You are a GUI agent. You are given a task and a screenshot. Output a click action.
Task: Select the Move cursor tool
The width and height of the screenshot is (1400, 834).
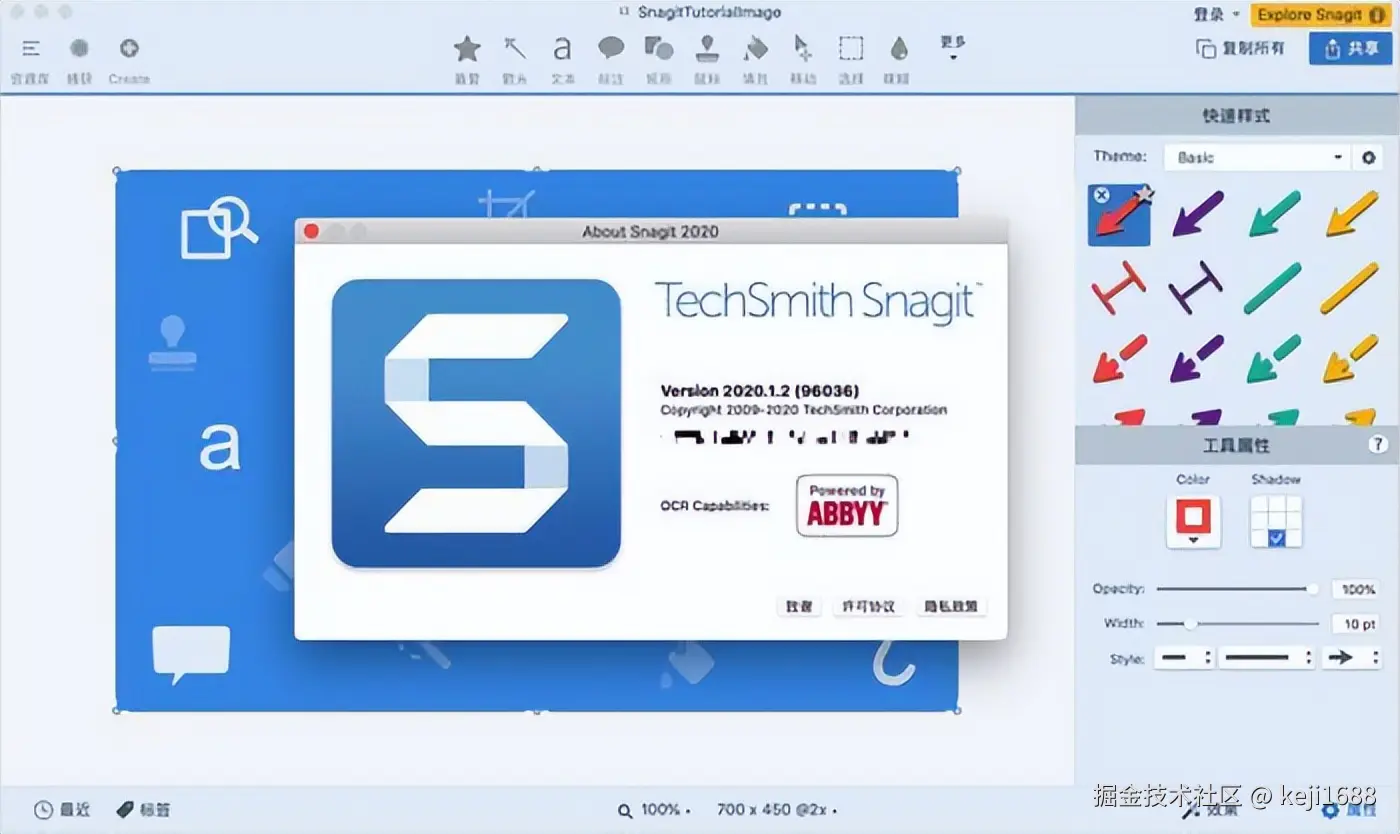(802, 48)
